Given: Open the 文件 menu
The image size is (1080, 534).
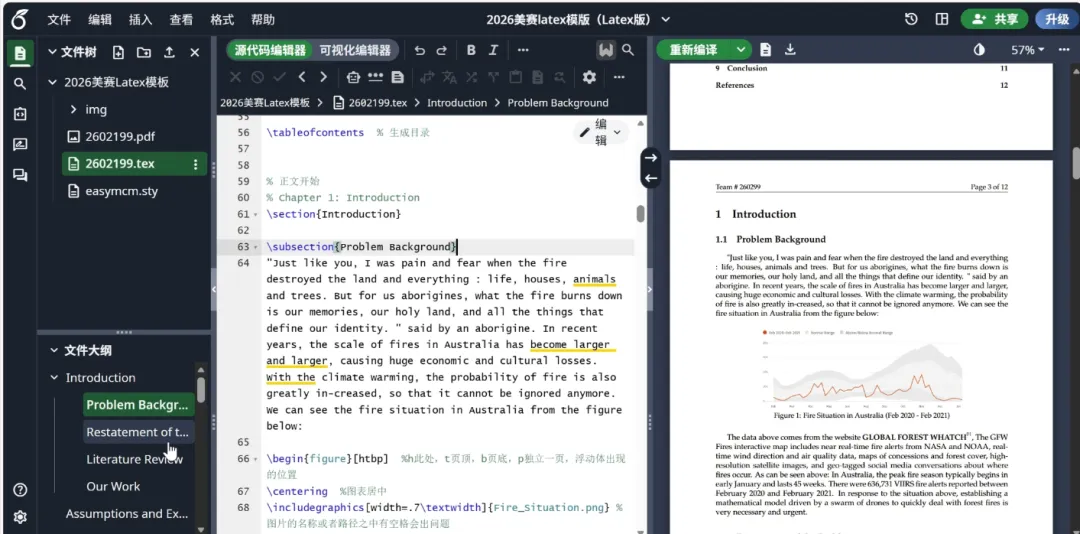Looking at the screenshot, I should pos(59,19).
